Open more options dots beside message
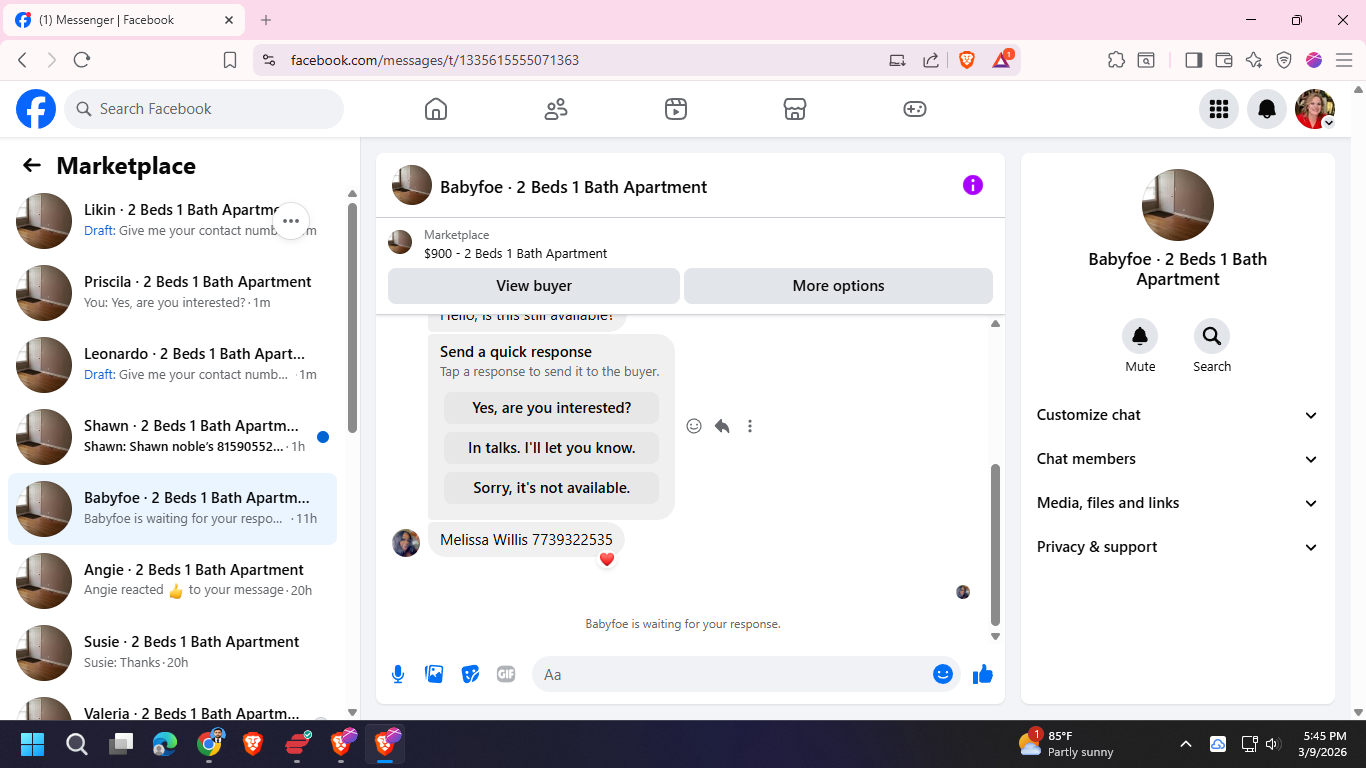This screenshot has width=1366, height=768. coord(750,426)
